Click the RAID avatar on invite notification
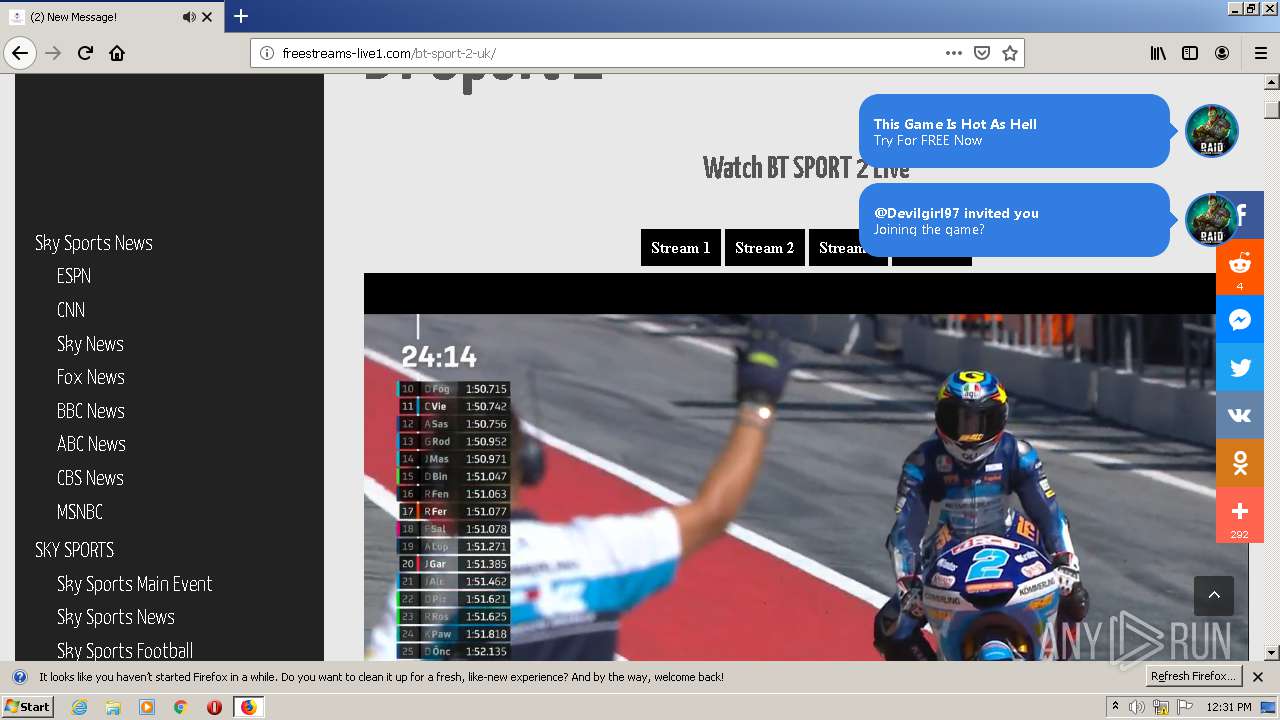The image size is (1280, 720). tap(1211, 220)
